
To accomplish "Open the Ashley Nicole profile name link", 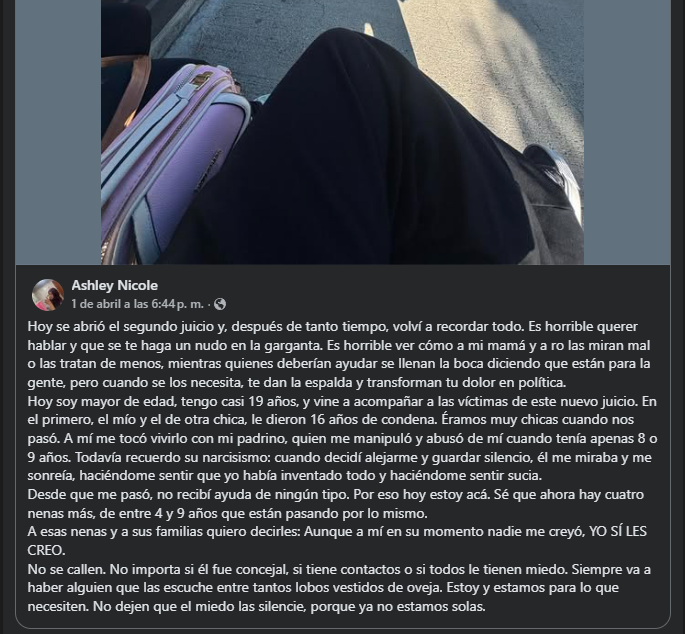I will tap(114, 285).
